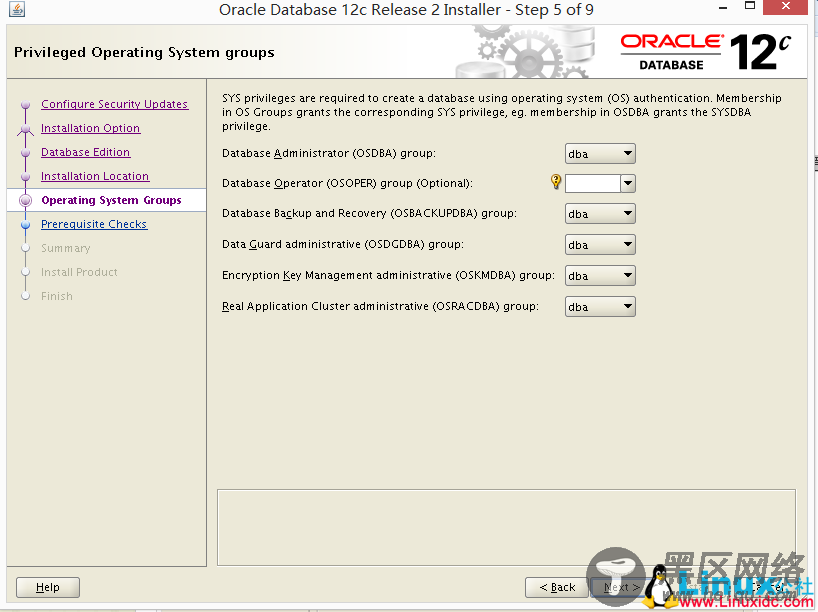818x612 pixels.
Task: Click the Data Guard administrative (OSDGDBA) label
Action: (x=343, y=244)
